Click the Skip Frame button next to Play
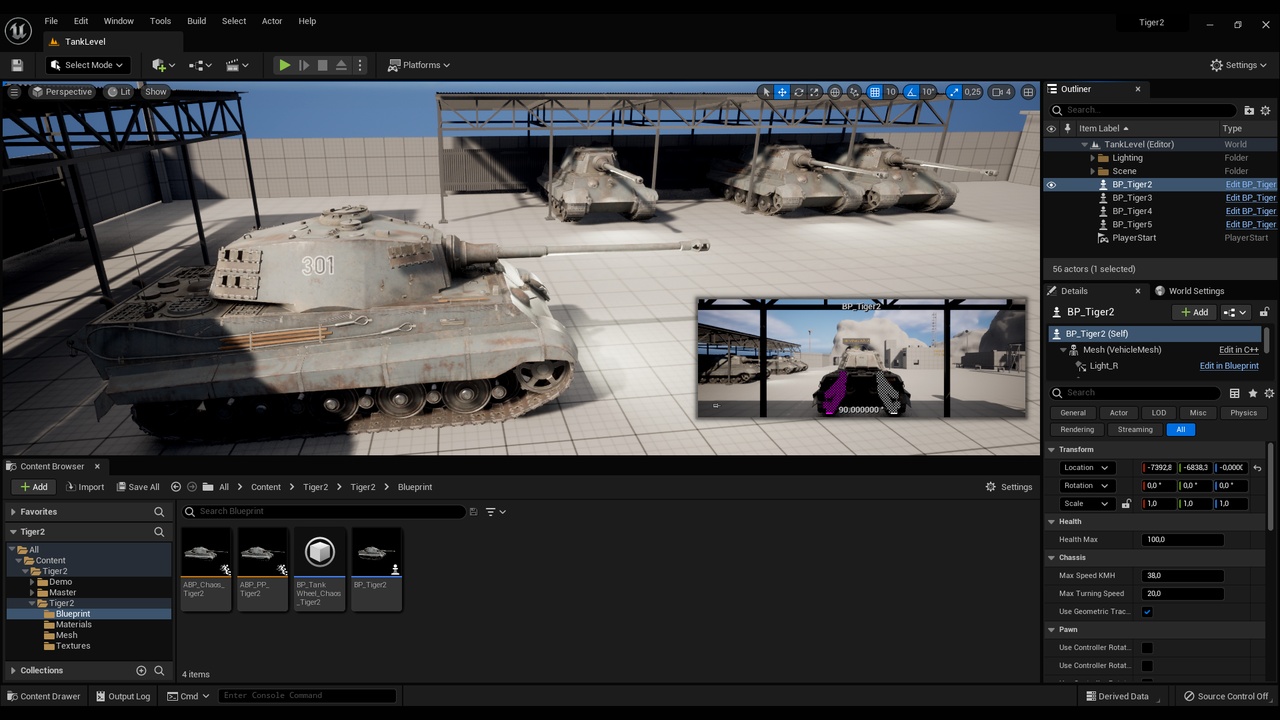The height and width of the screenshot is (720, 1280). 304,65
